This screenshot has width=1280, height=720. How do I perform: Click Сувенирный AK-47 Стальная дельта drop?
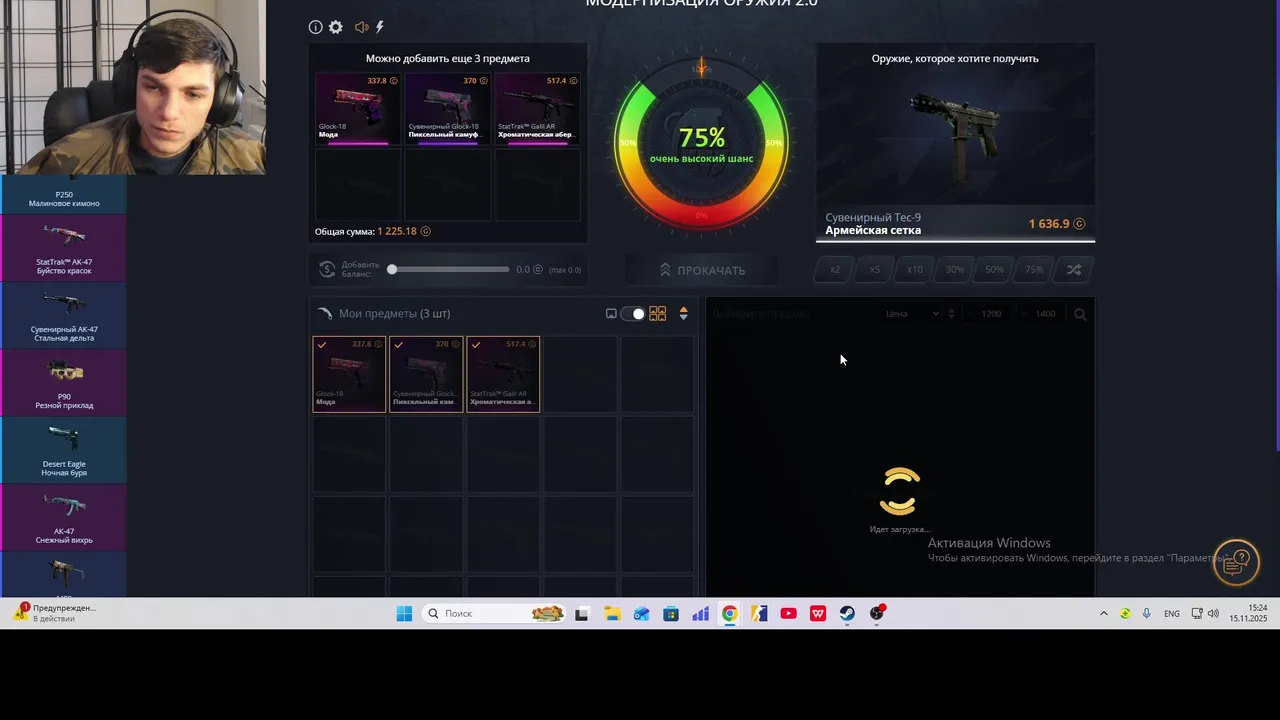click(64, 315)
